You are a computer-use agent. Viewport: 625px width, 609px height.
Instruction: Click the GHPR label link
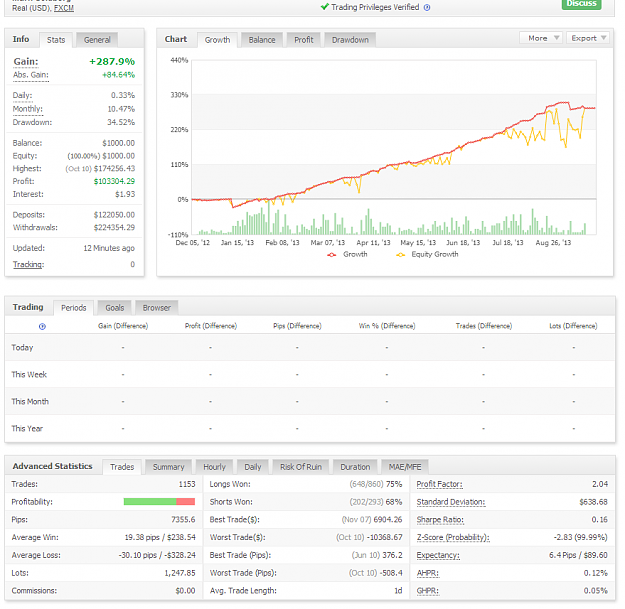click(x=428, y=591)
